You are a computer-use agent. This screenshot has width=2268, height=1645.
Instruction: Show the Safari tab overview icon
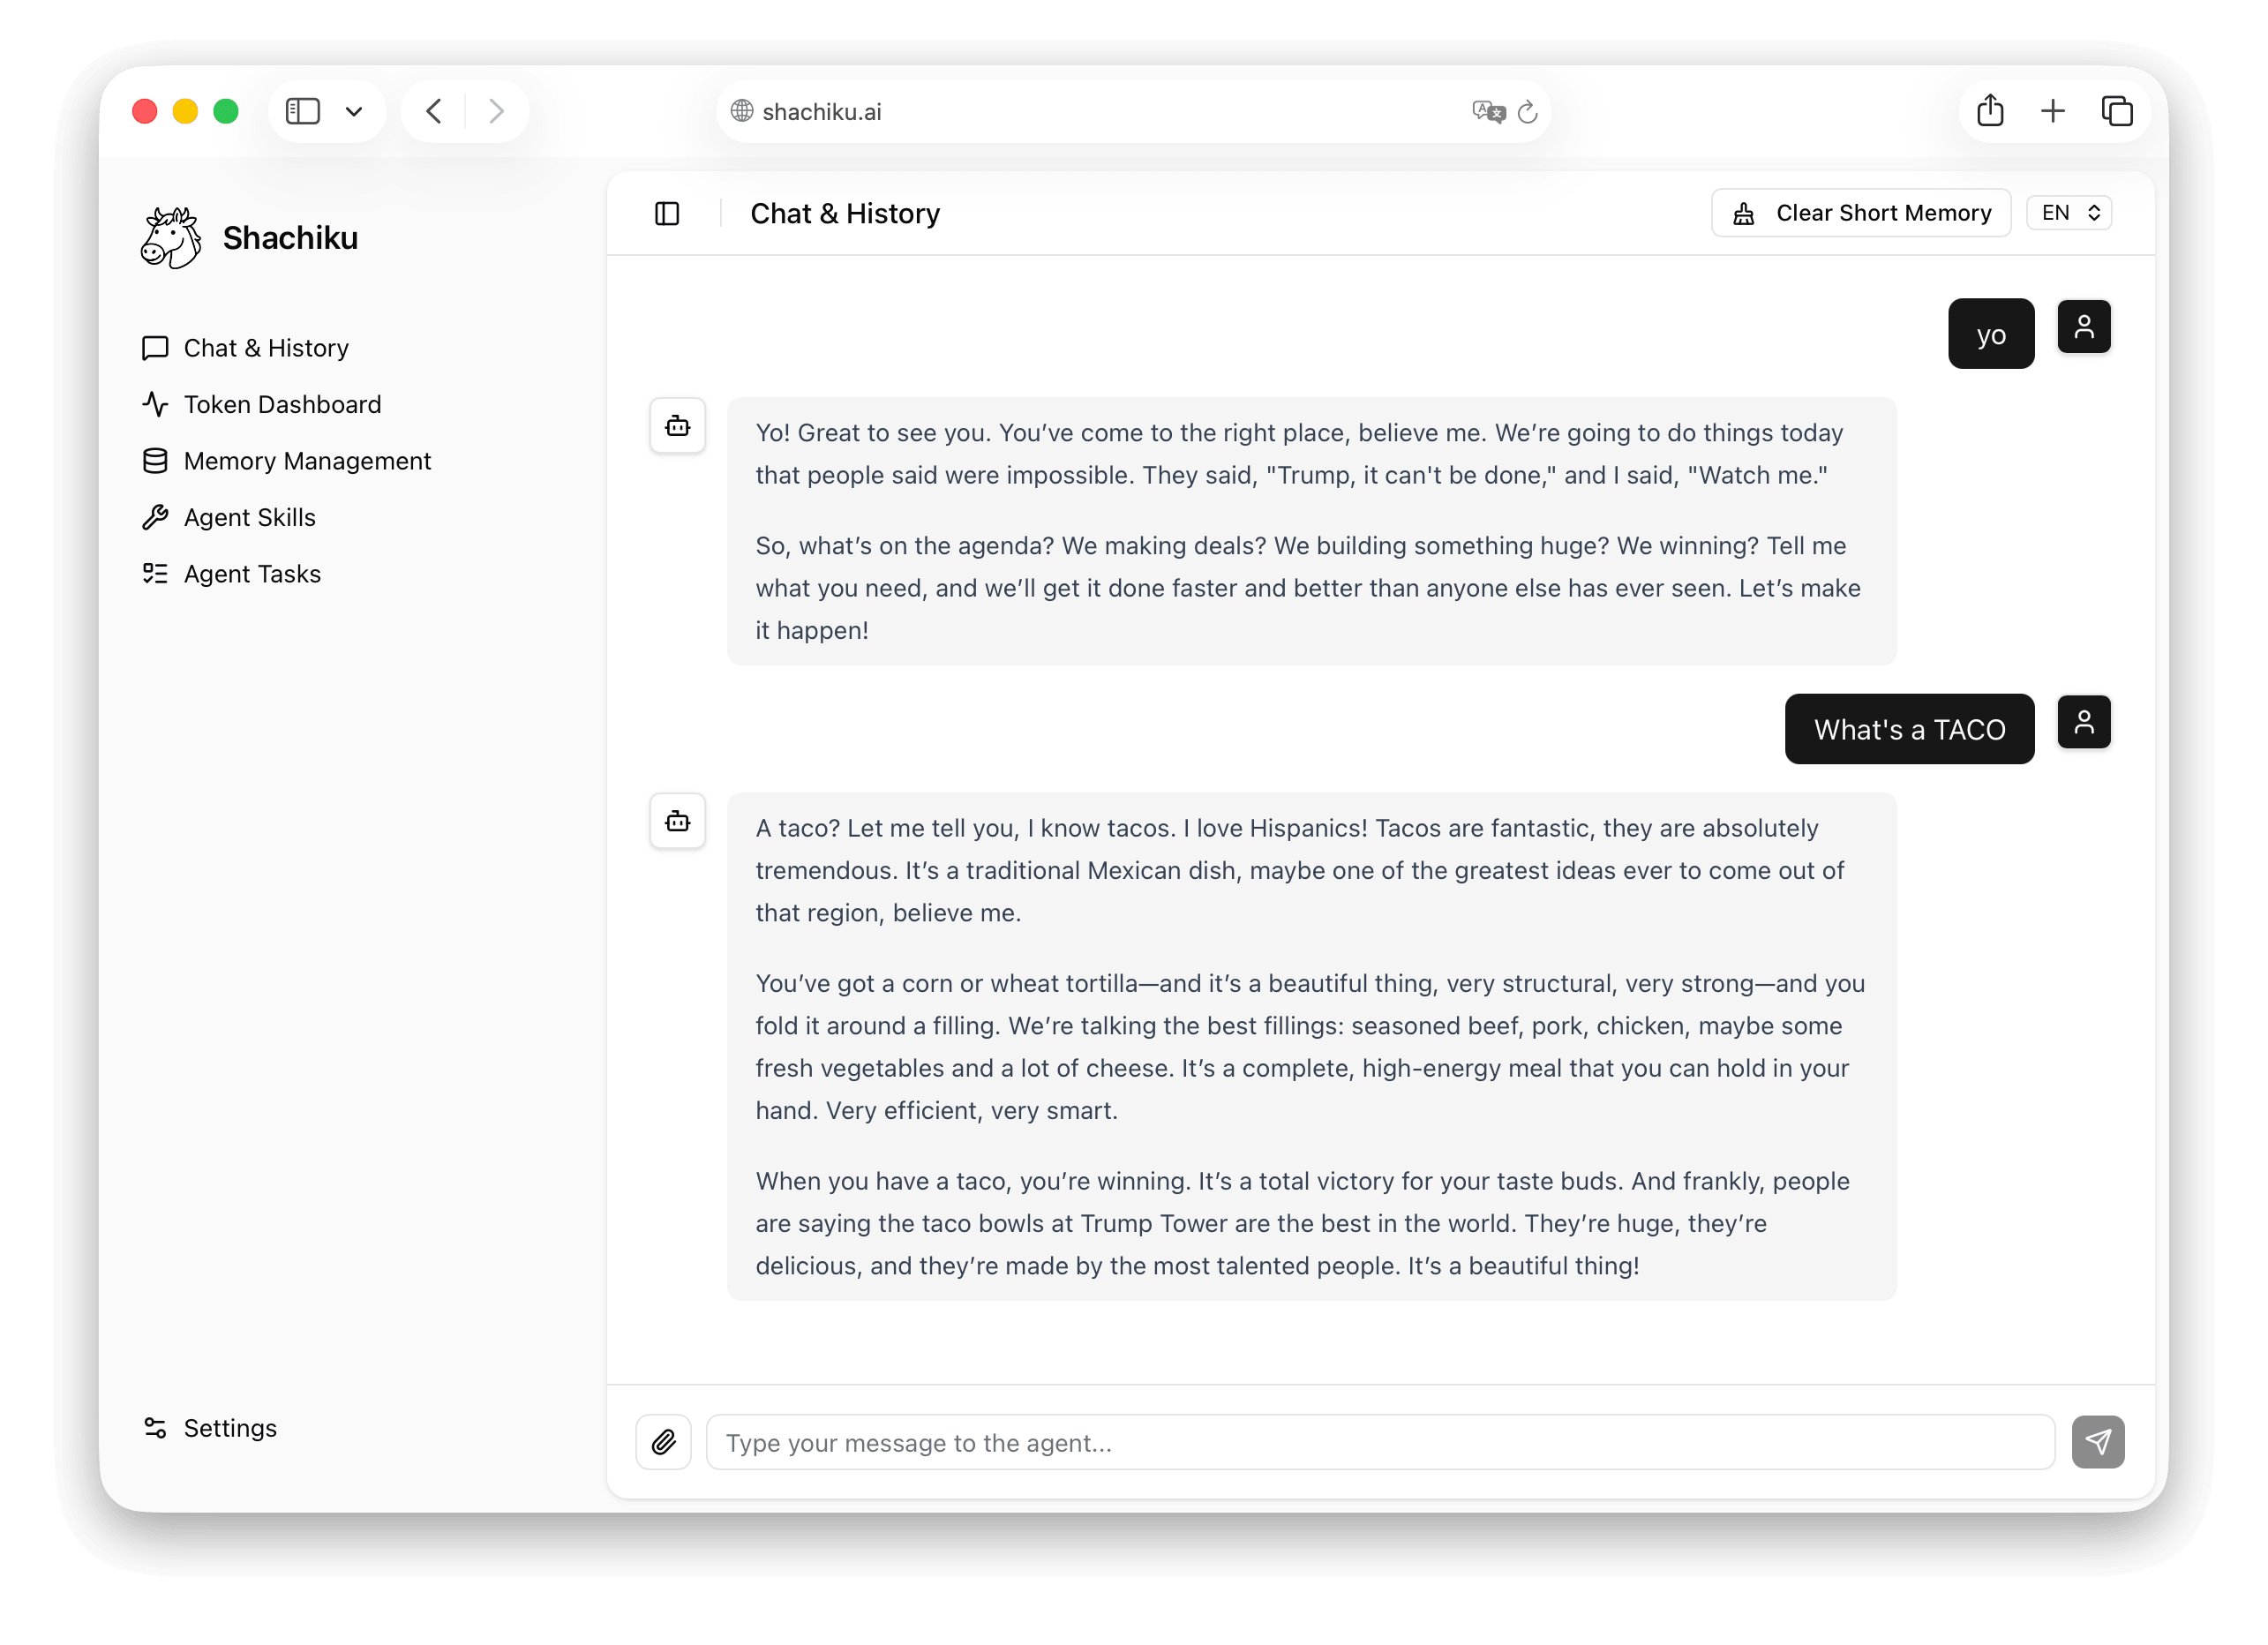coord(2116,111)
